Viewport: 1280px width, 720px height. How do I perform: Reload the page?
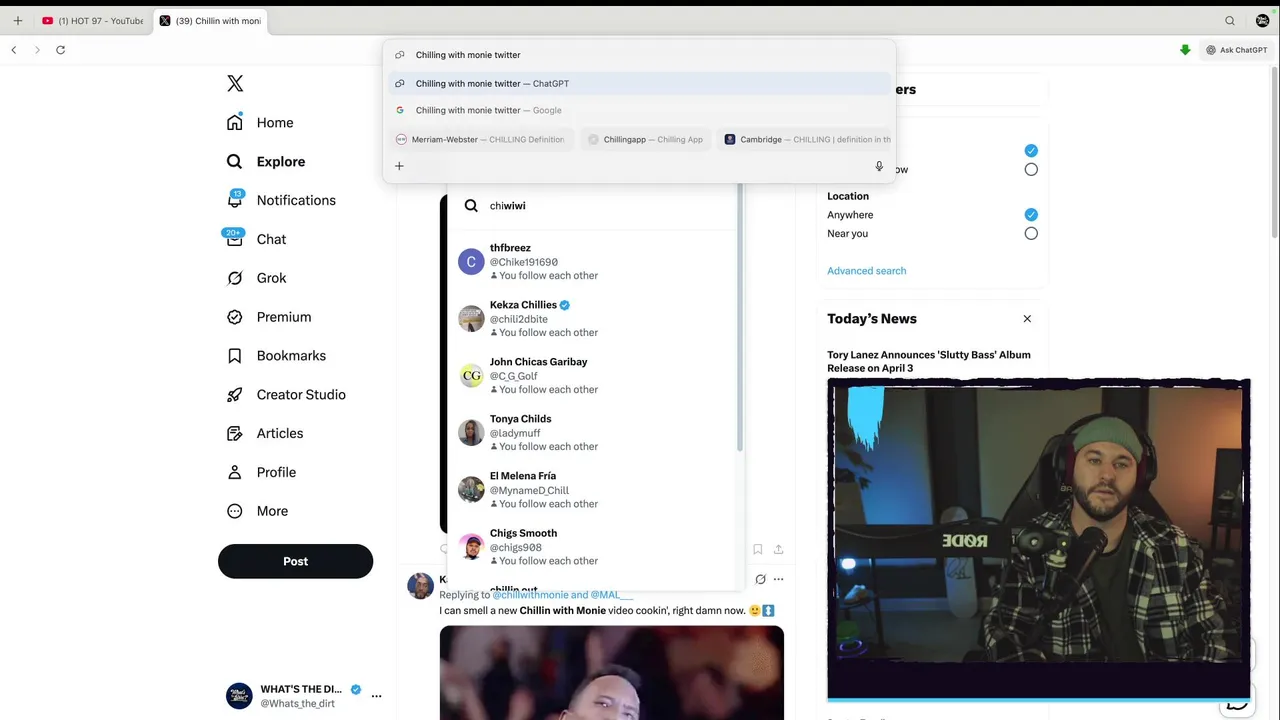click(61, 50)
